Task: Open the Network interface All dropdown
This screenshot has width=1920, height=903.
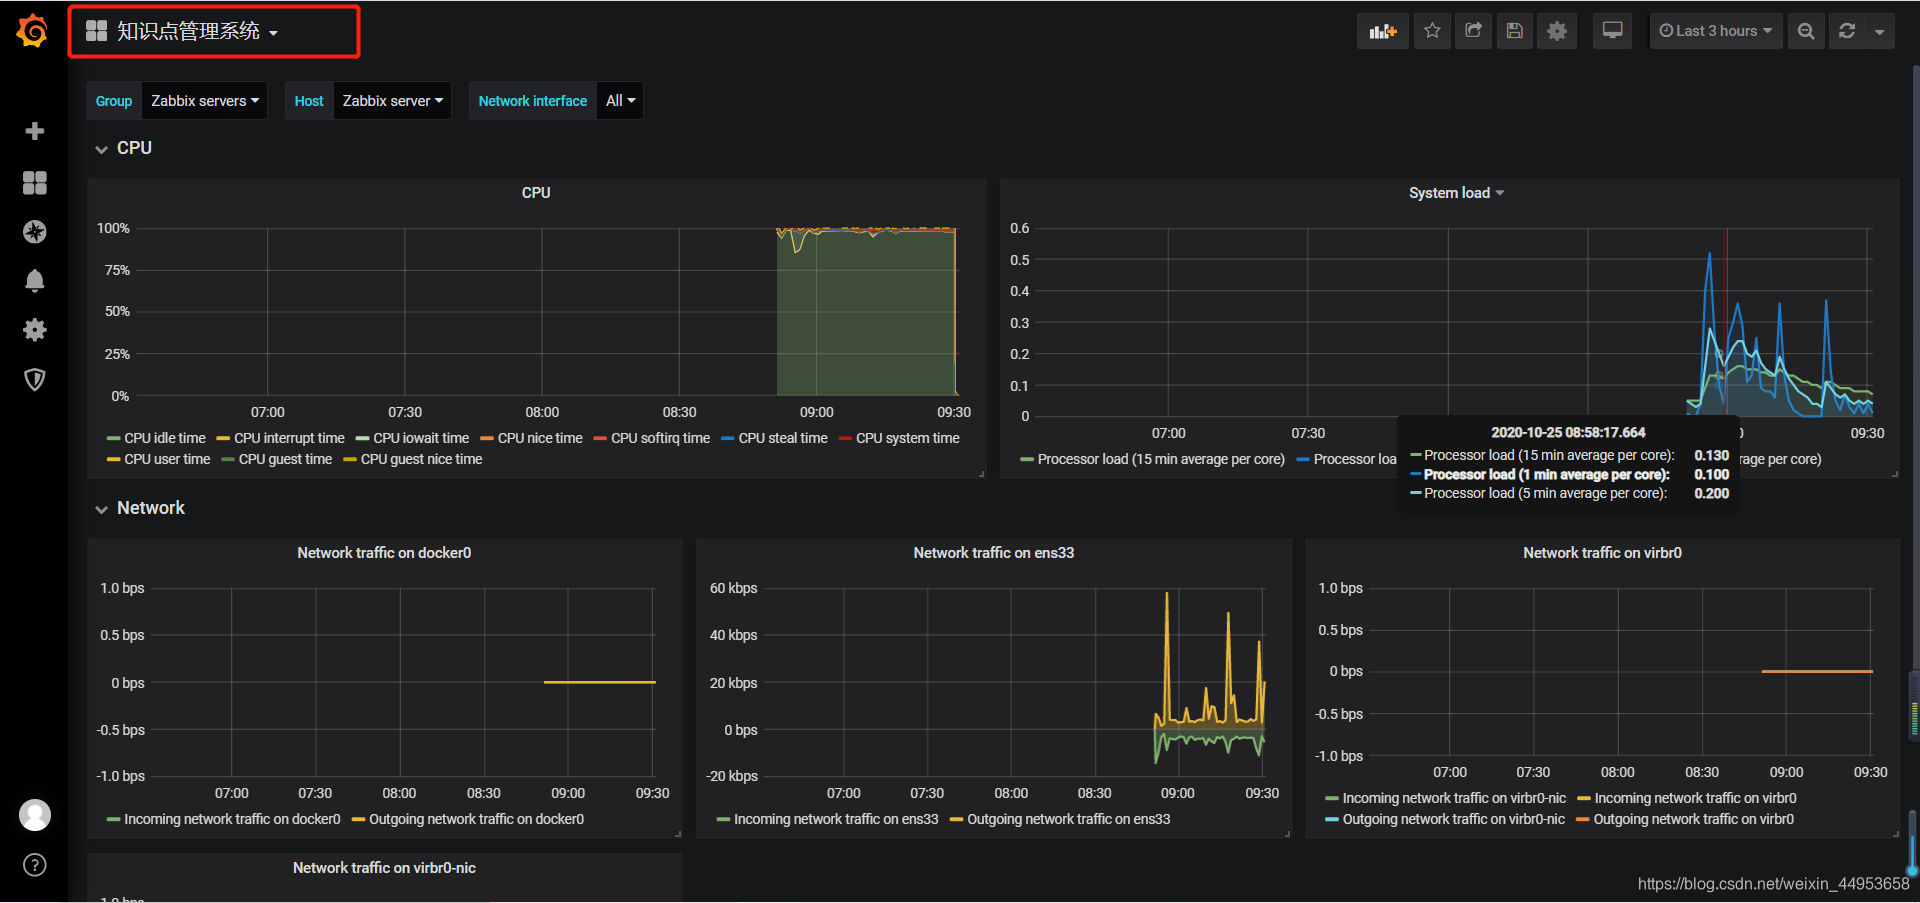Action: pos(620,101)
